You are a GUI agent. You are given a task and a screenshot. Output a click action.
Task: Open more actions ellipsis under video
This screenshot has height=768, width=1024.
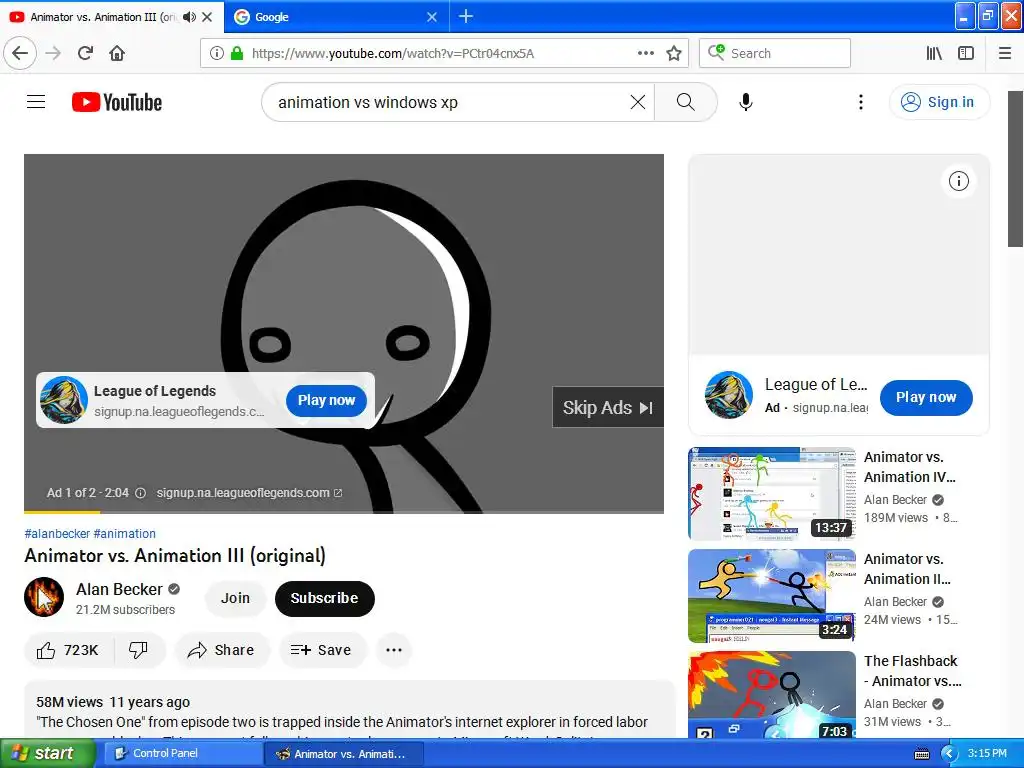[x=394, y=650]
